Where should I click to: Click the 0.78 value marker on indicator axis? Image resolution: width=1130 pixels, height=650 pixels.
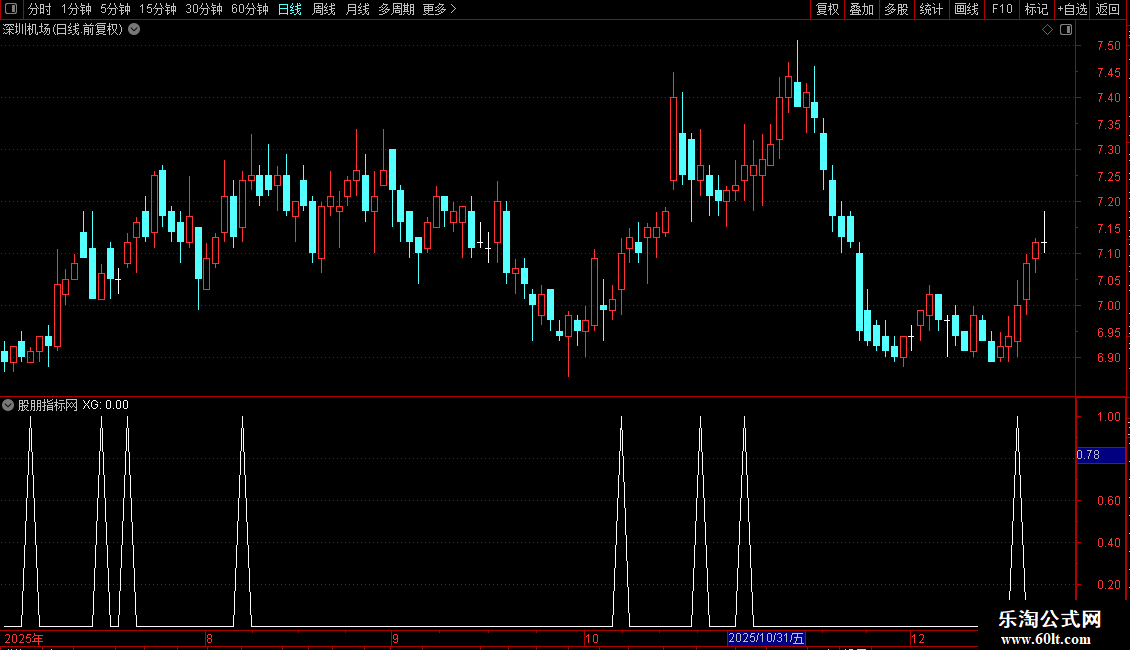(1100, 455)
